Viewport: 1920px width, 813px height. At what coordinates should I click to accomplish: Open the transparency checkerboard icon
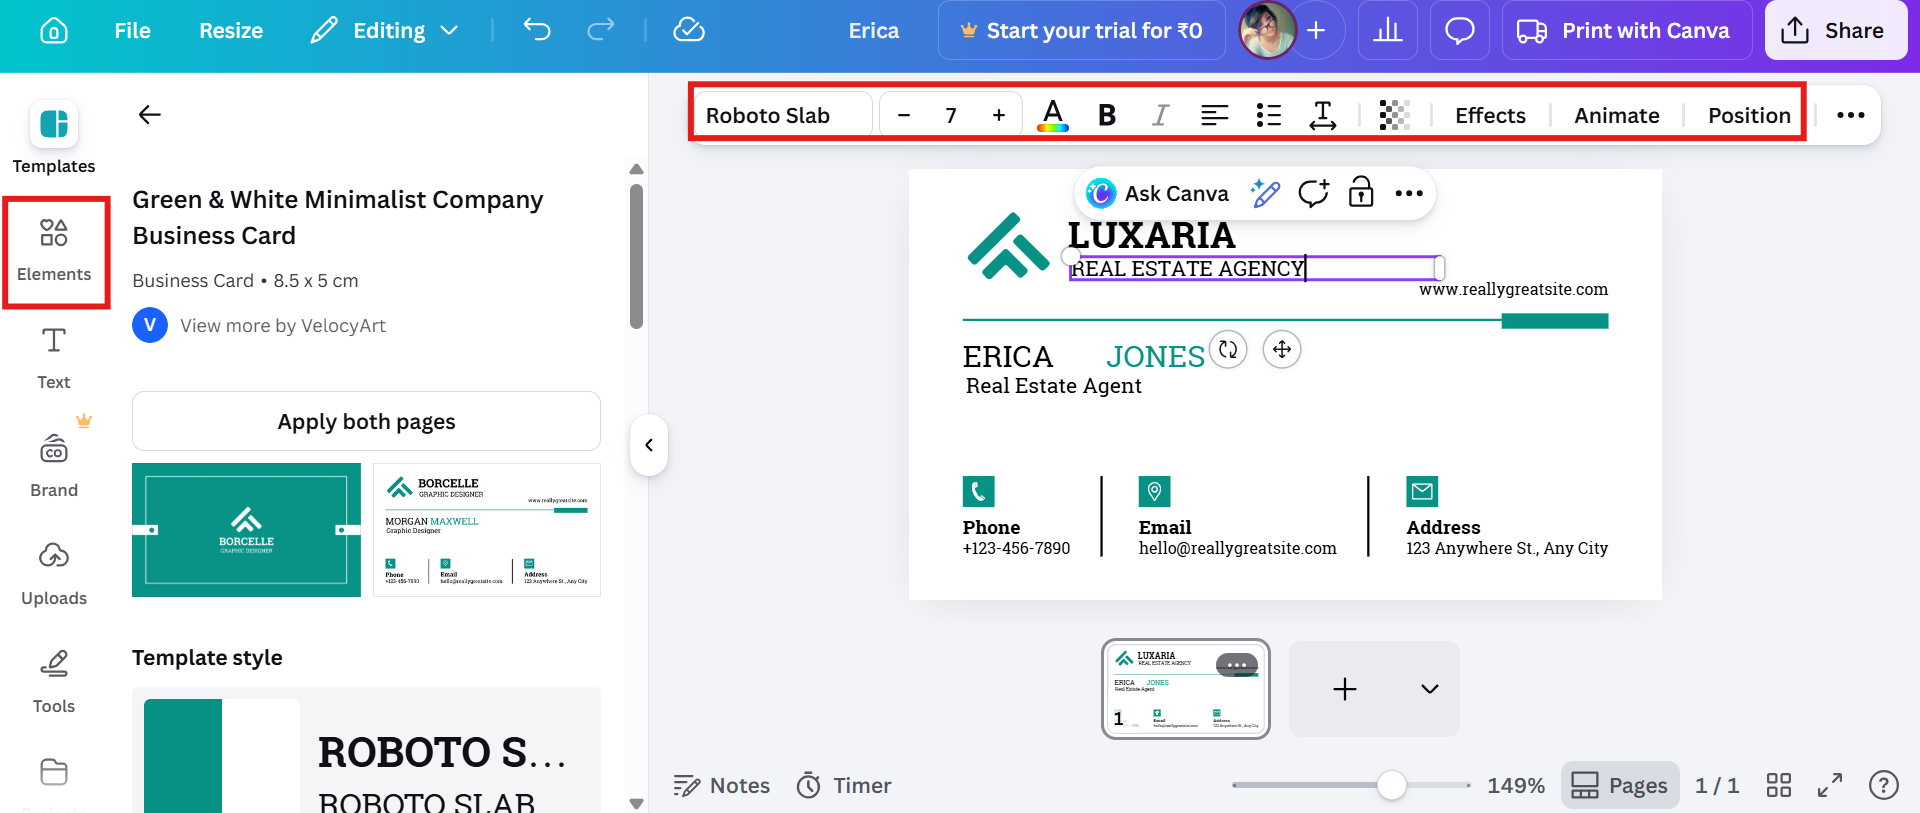tap(1394, 115)
